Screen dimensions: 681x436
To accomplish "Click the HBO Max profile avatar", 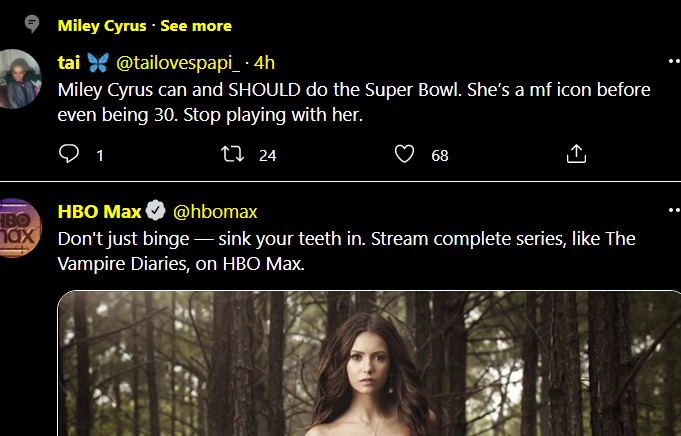I will click(x=21, y=228).
